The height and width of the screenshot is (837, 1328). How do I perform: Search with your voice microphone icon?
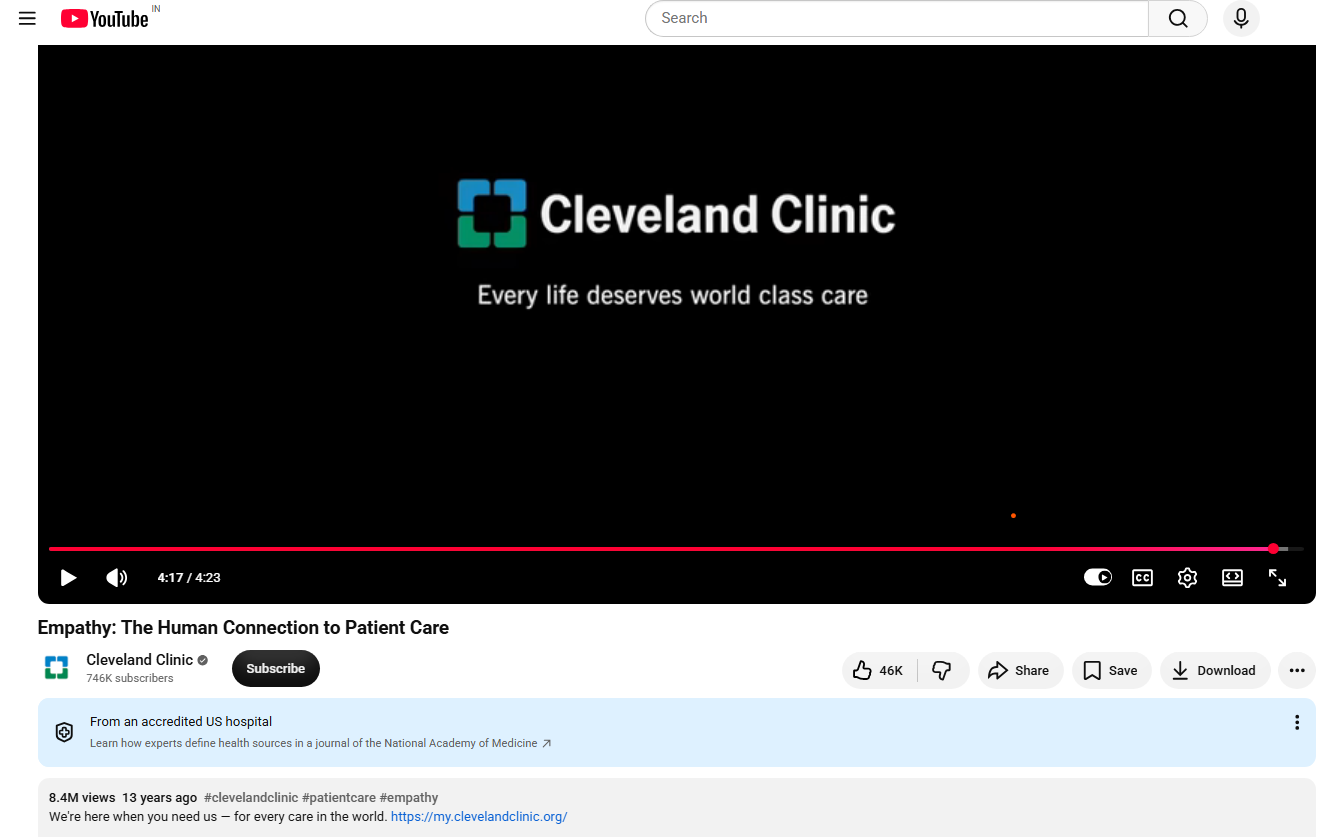tap(1241, 18)
